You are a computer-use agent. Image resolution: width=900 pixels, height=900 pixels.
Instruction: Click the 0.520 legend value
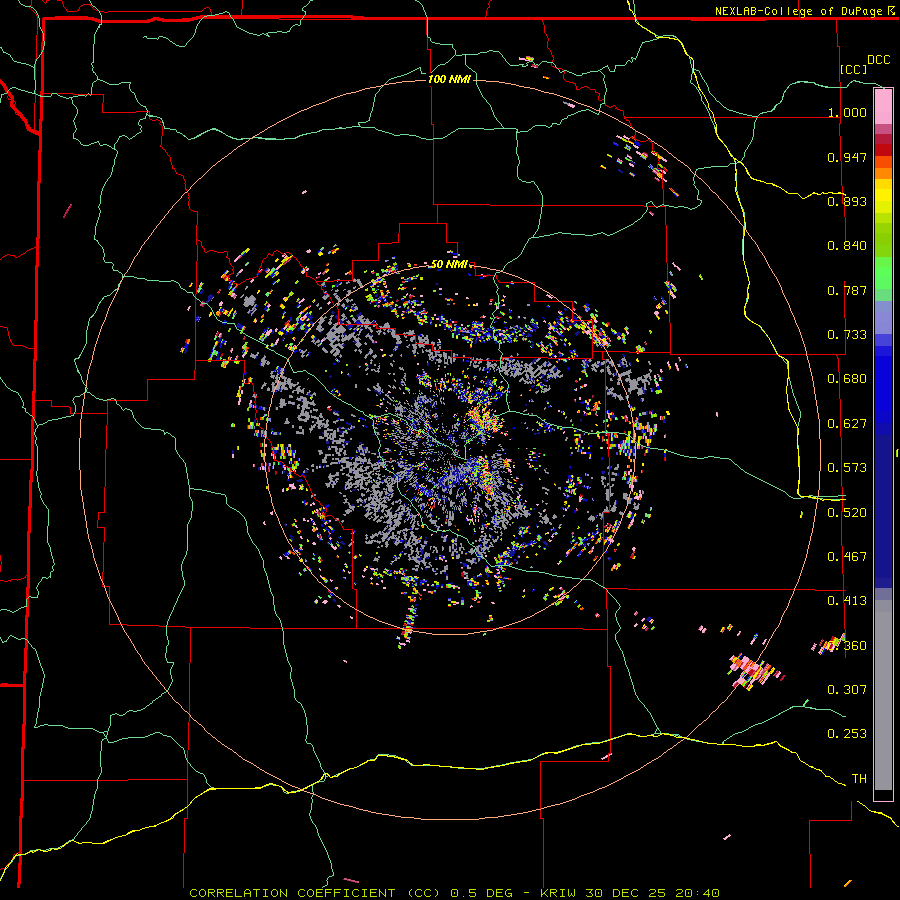[x=847, y=513]
